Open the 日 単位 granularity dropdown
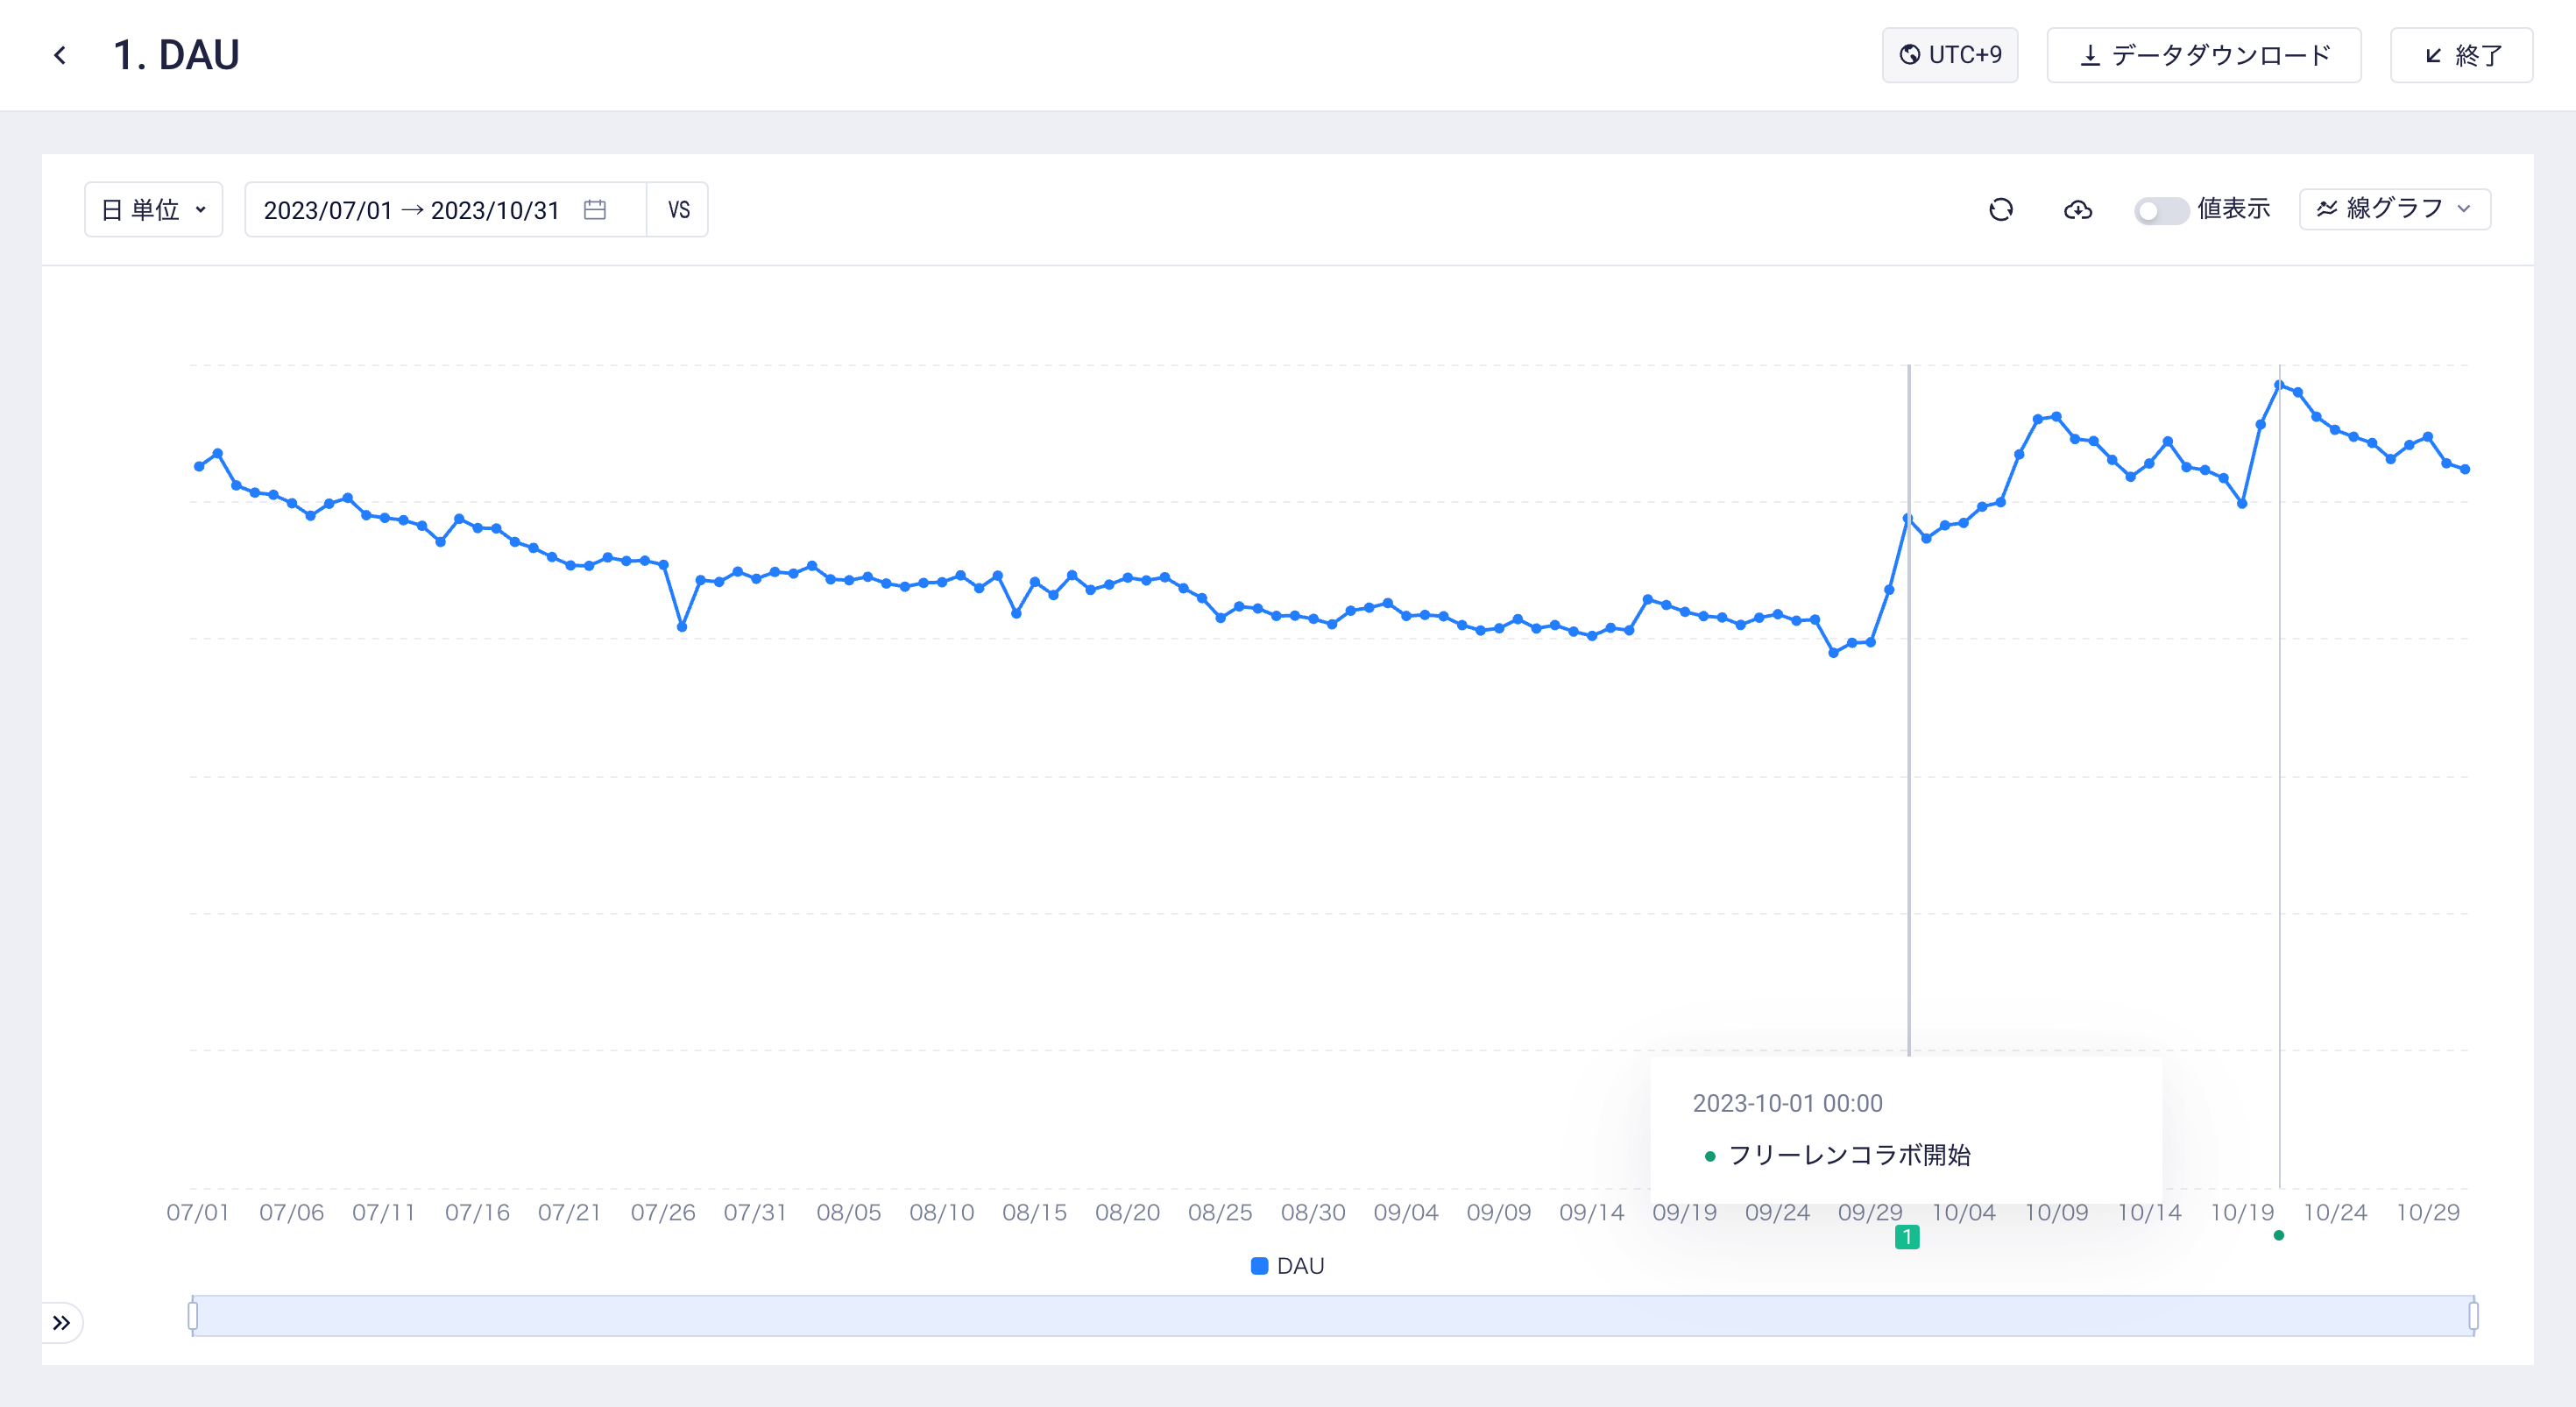Screen dimensions: 2576x1407 154,210
